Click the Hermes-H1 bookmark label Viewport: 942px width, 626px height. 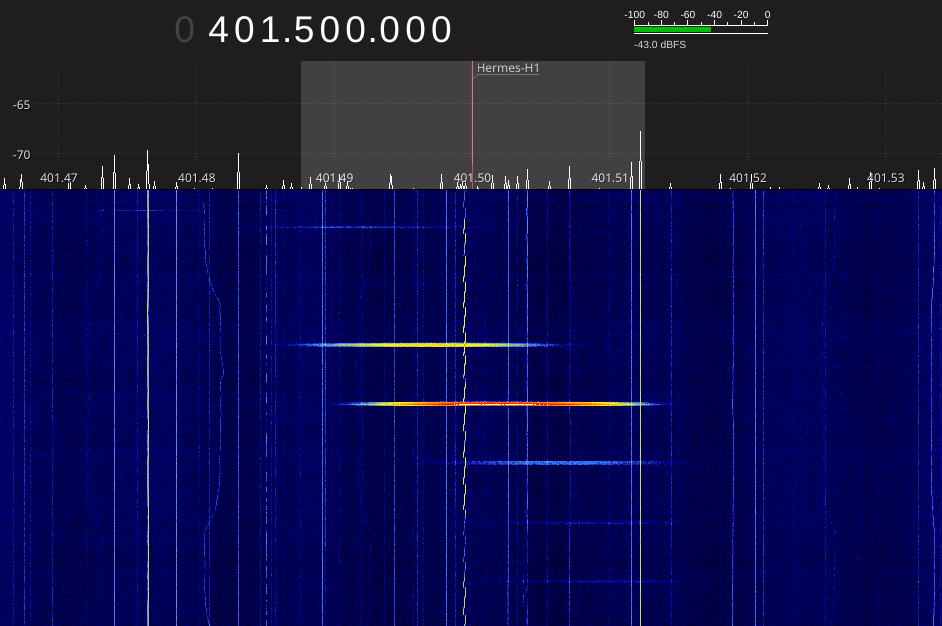click(508, 68)
